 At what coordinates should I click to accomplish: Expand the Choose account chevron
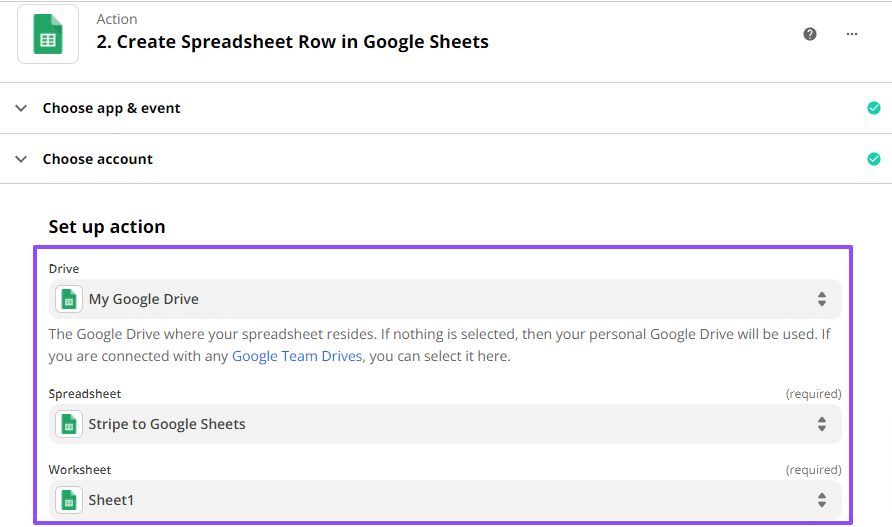(21, 159)
